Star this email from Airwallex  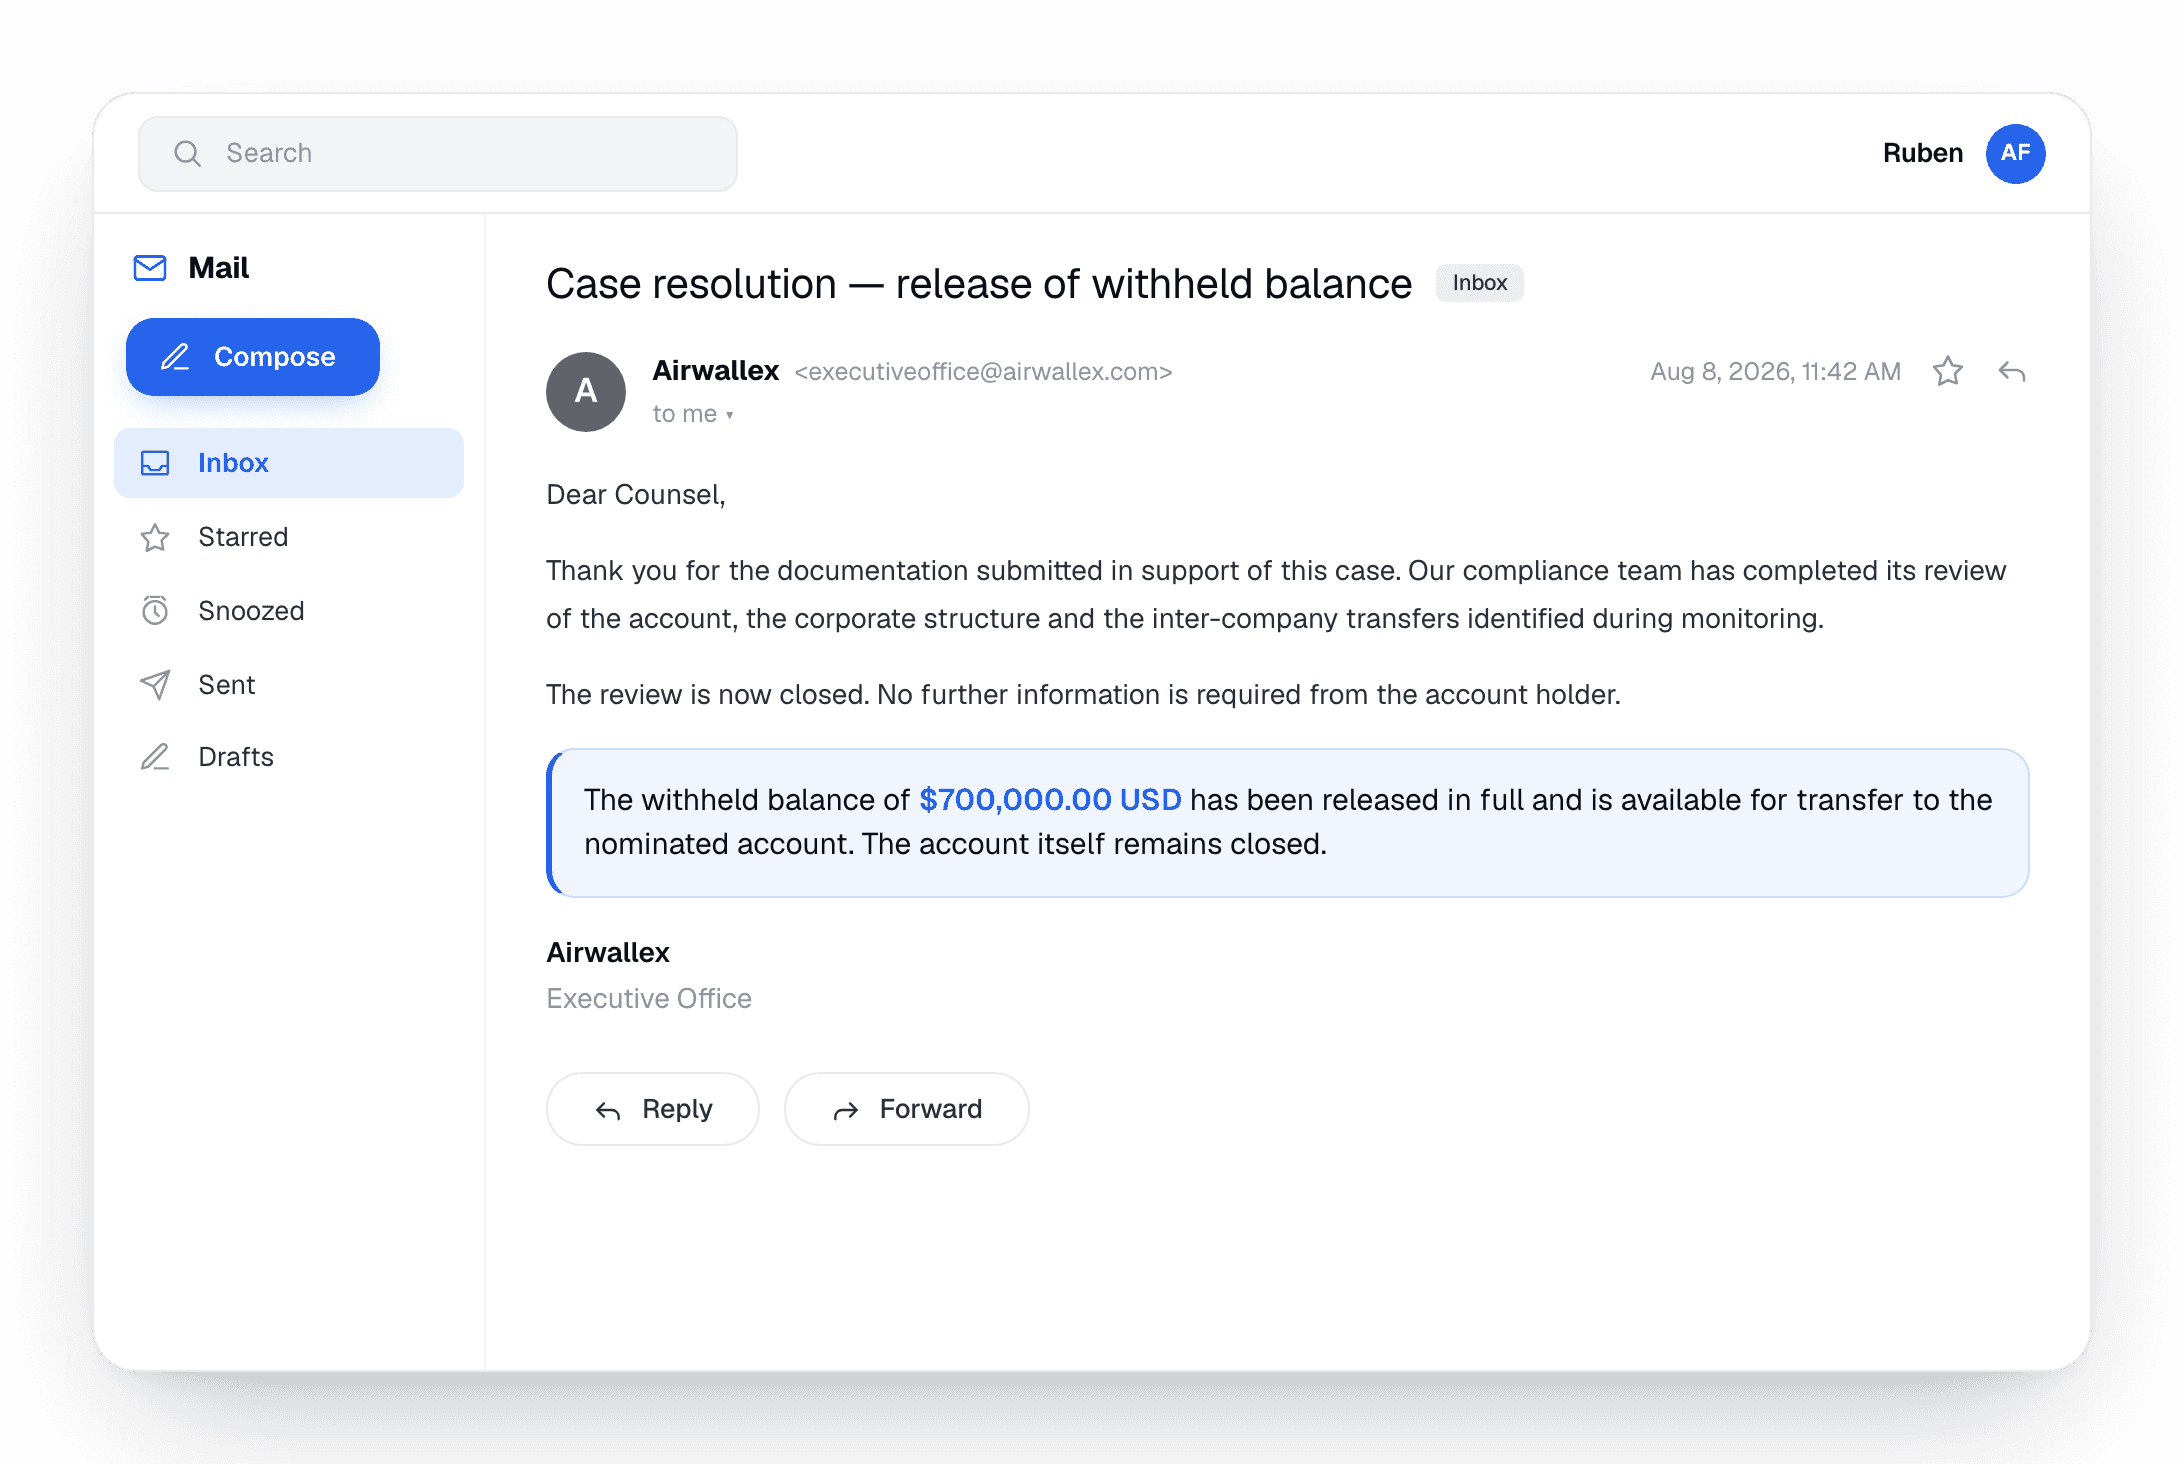pyautogui.click(x=1947, y=371)
